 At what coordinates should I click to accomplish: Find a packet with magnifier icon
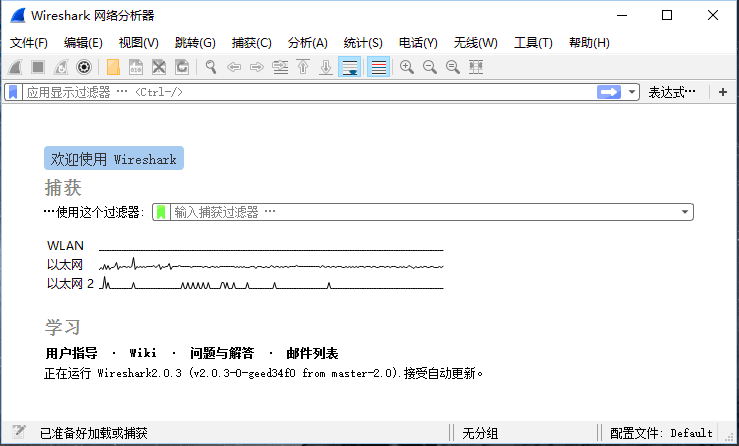(211, 67)
